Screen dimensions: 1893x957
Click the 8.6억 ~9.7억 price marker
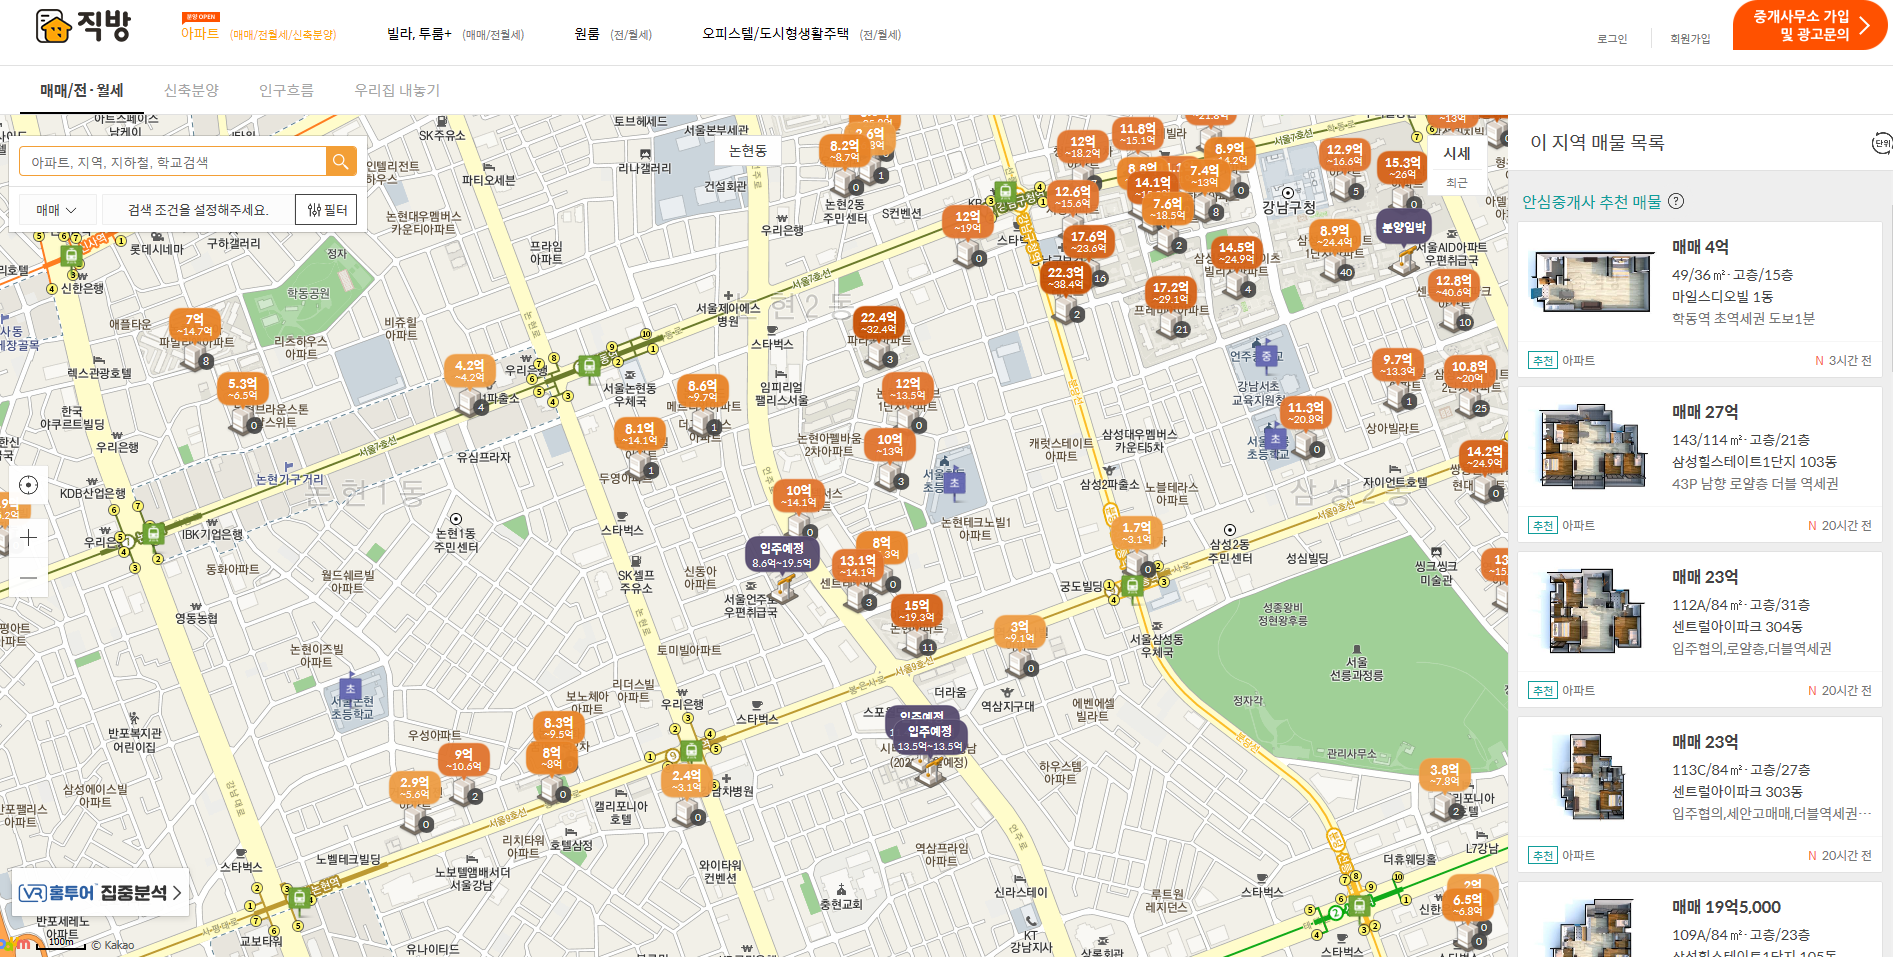(x=702, y=390)
